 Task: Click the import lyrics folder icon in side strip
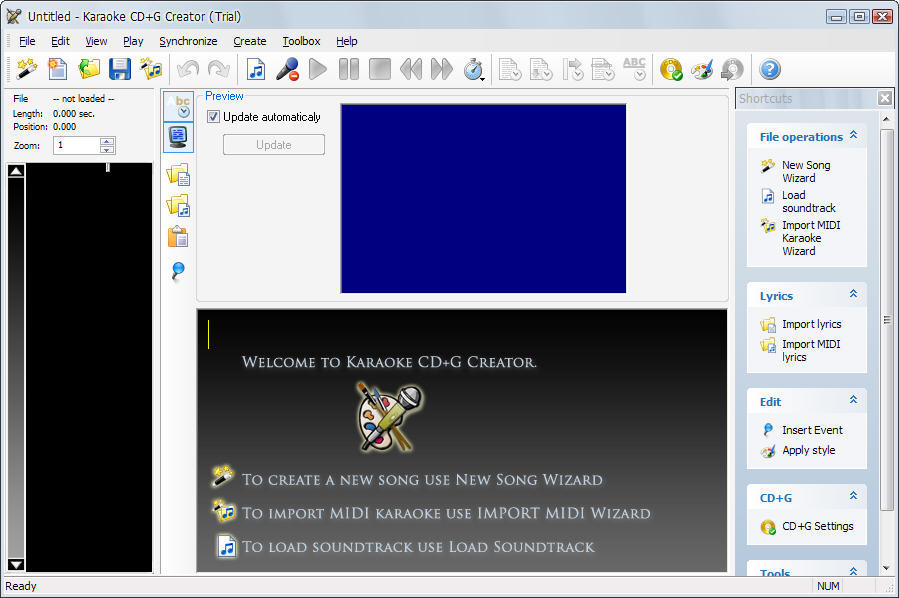(x=178, y=174)
